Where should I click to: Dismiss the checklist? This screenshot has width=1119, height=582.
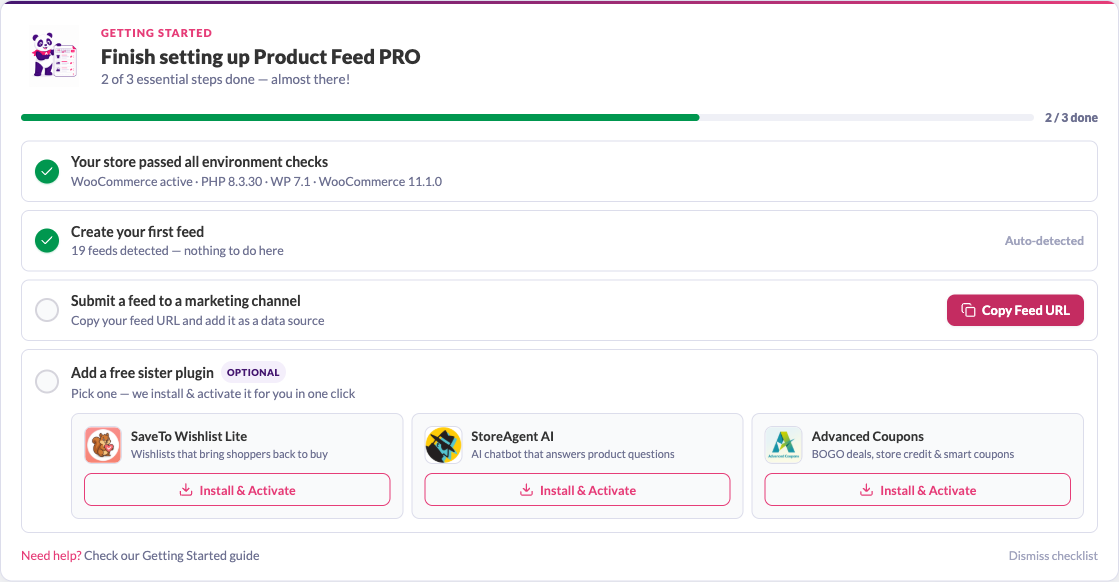[x=1053, y=556]
